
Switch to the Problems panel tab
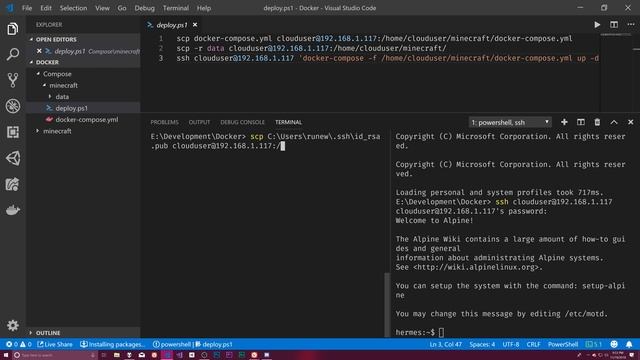point(164,122)
